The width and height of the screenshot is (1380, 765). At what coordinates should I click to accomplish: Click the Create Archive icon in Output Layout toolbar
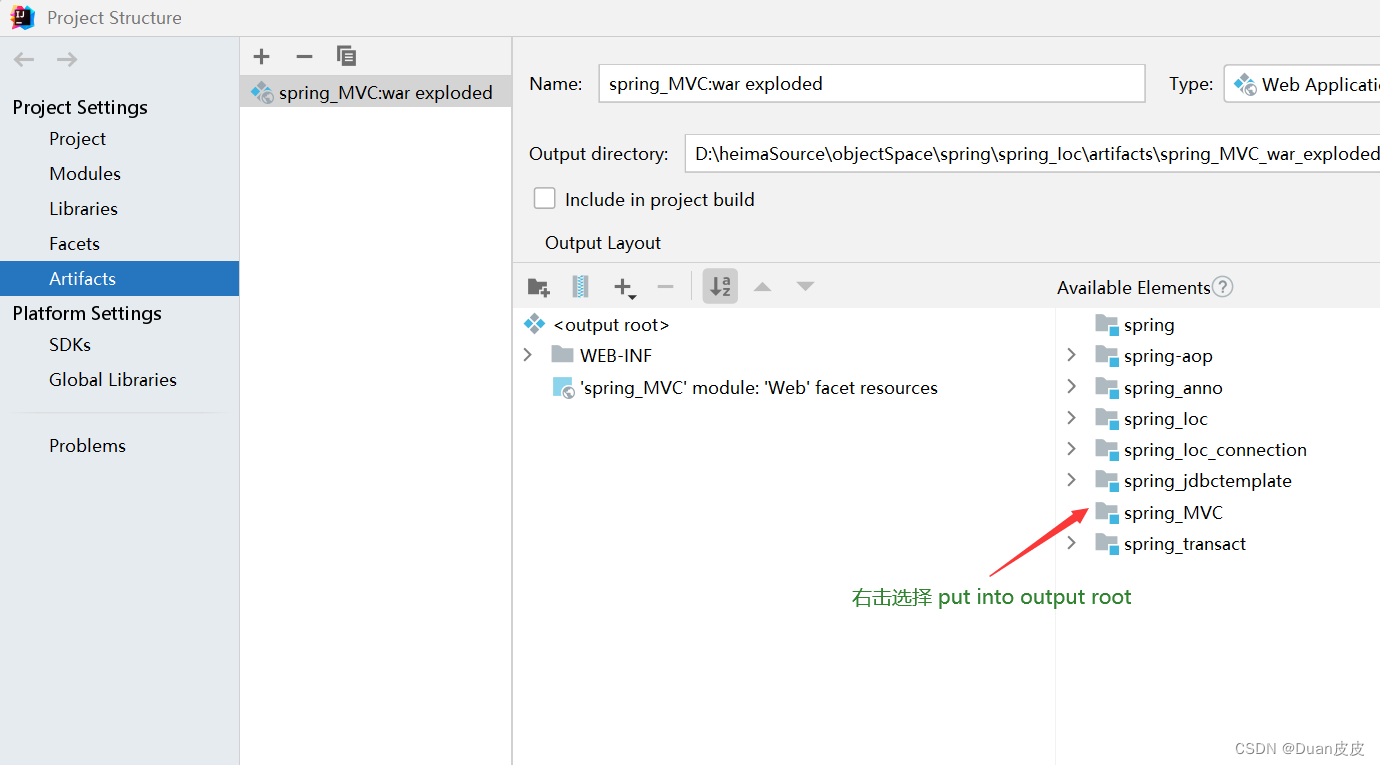pyautogui.click(x=580, y=287)
